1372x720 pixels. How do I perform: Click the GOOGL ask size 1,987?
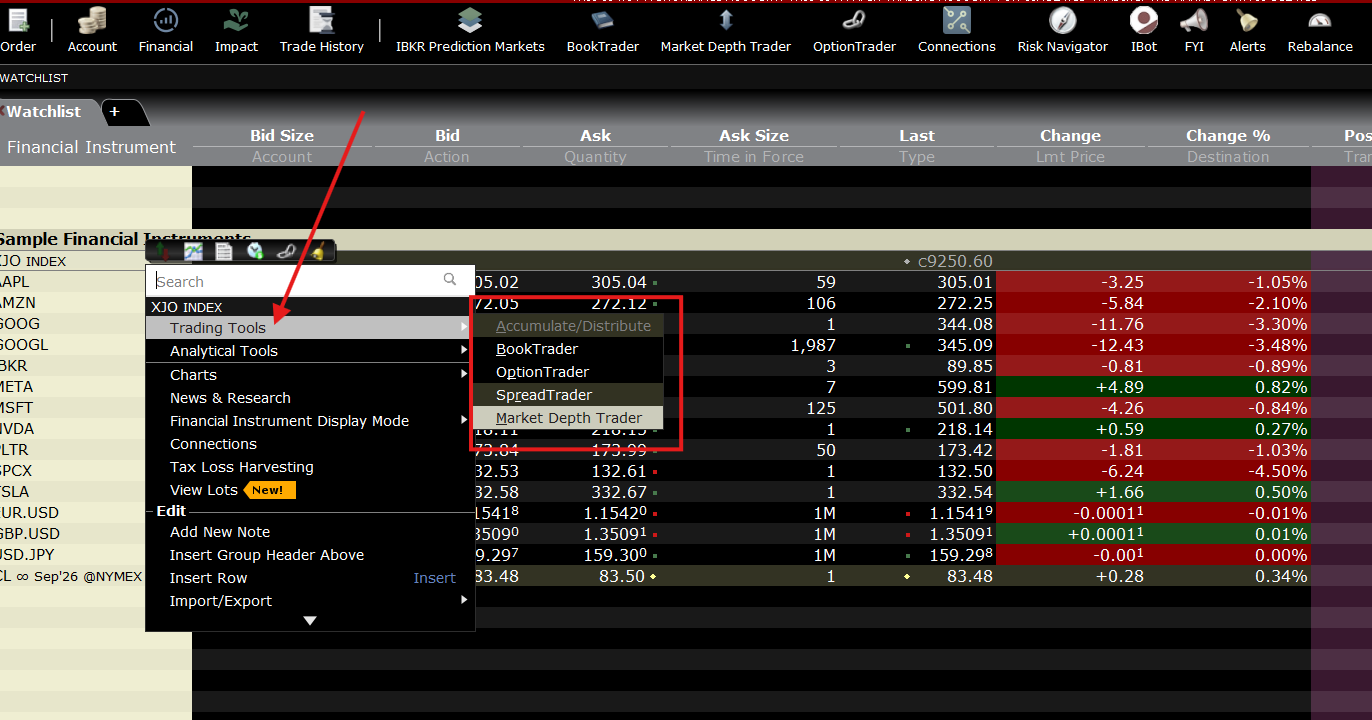pyautogui.click(x=813, y=345)
